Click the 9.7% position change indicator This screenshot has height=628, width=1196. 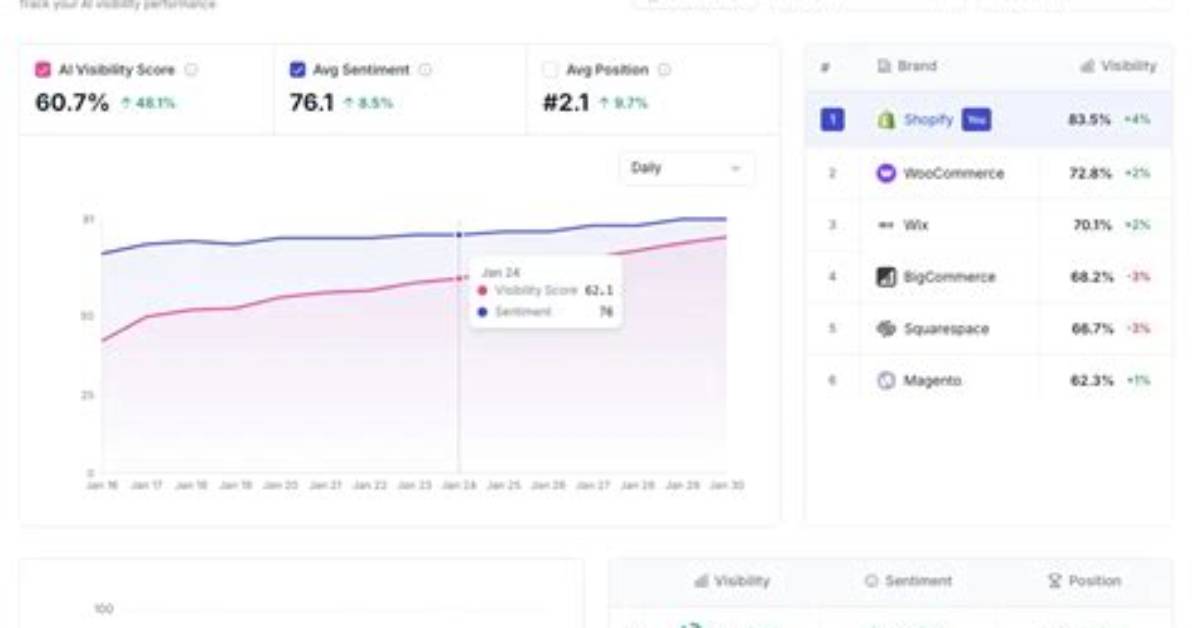623,103
